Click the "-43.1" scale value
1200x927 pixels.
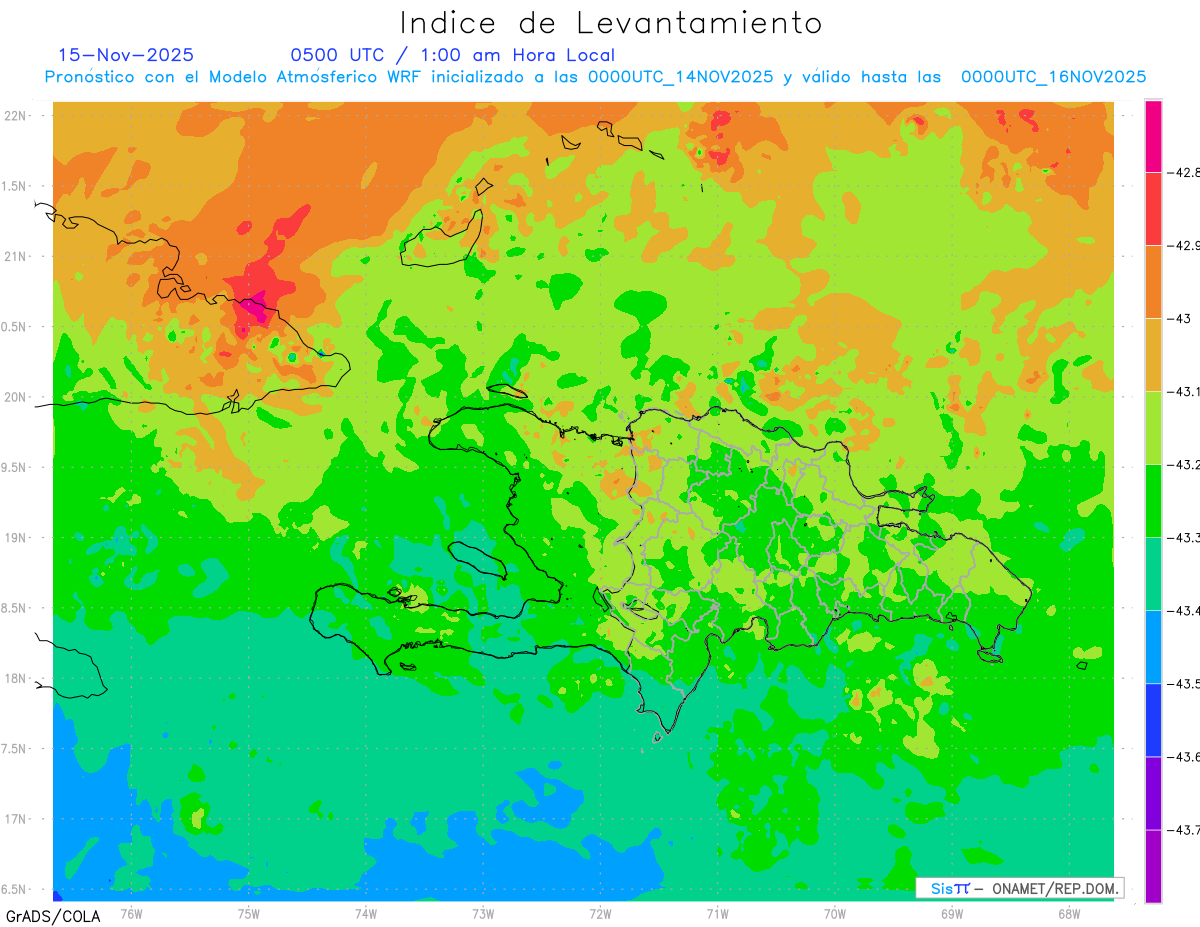click(x=1184, y=391)
